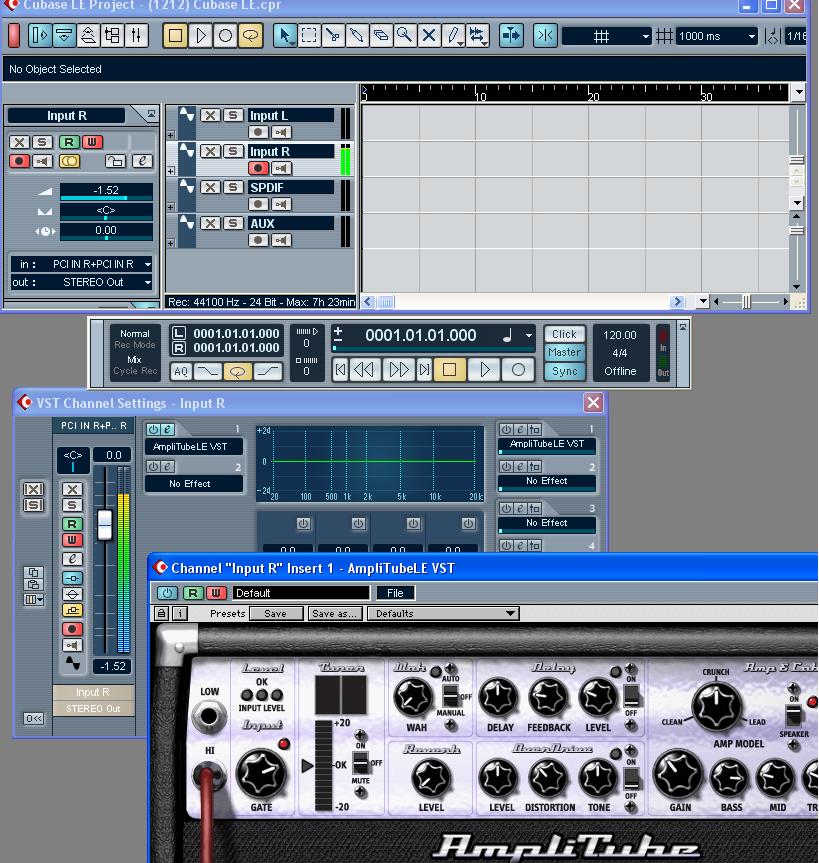Open the Mixer from toolbar
The width and height of the screenshot is (819, 863).
(x=136, y=36)
